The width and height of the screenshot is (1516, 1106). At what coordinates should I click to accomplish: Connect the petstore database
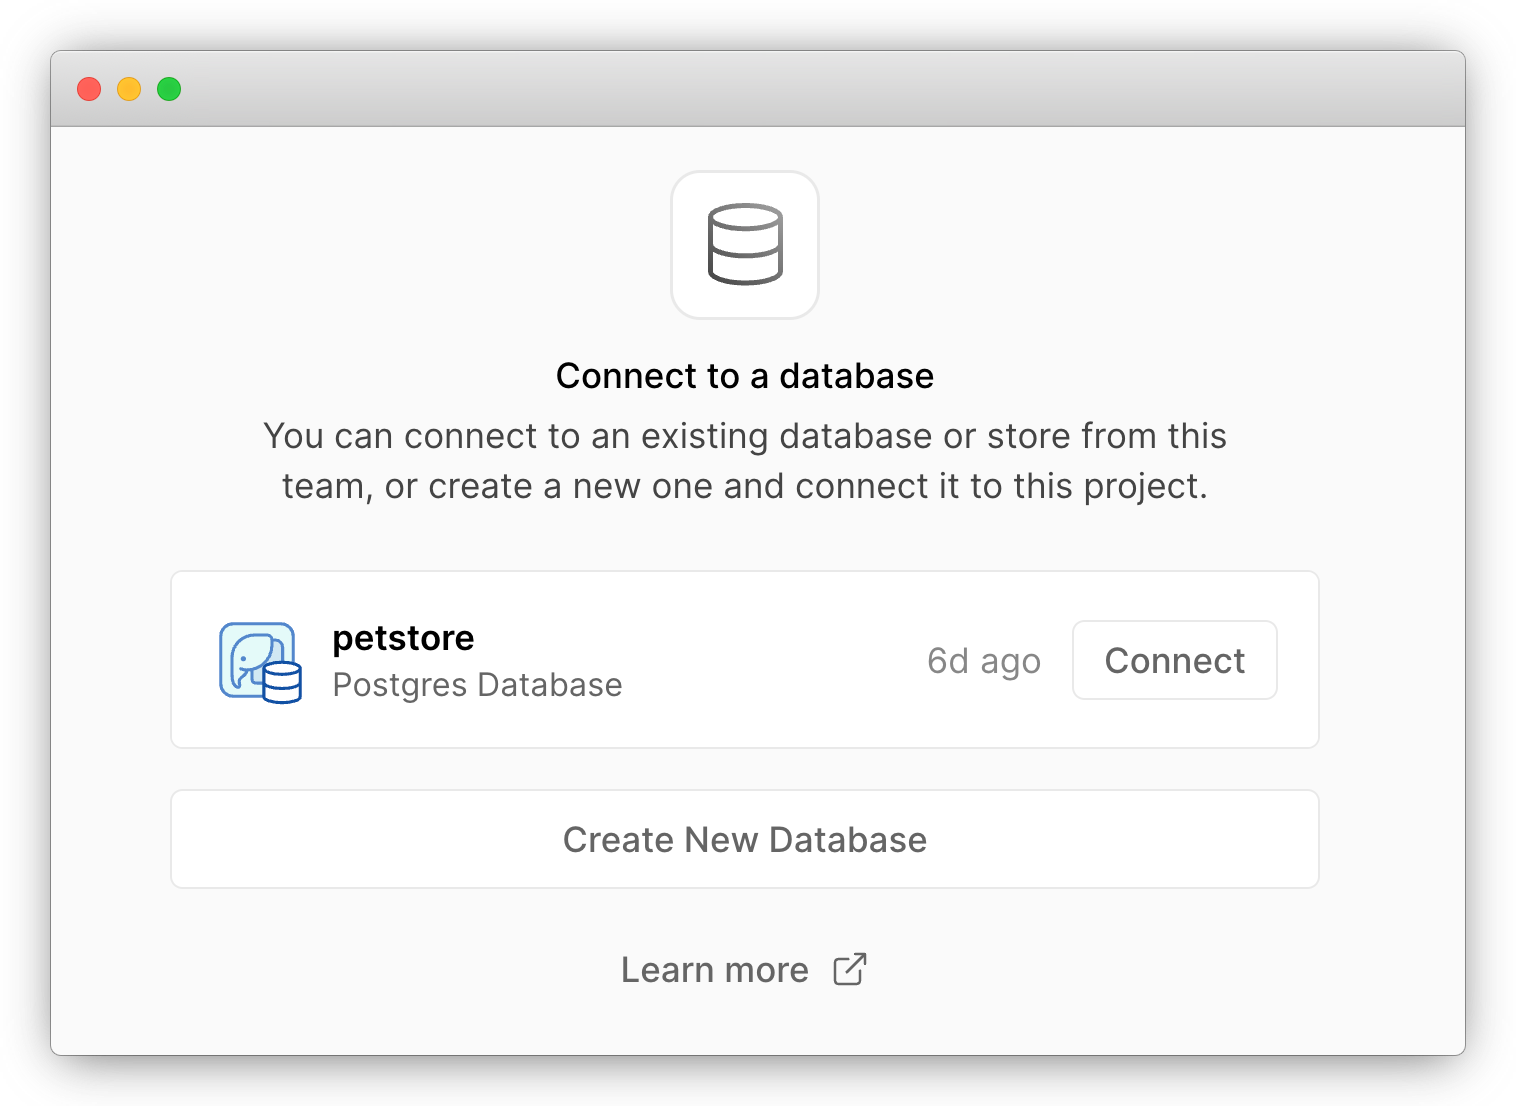[x=1174, y=660]
